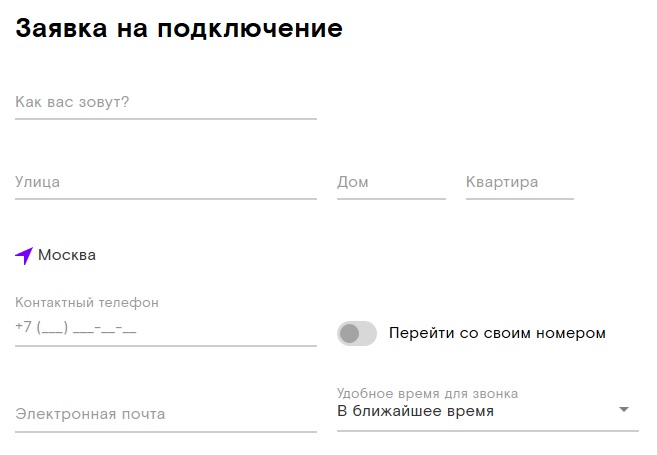The width and height of the screenshot is (657, 455).
Task: Click the "+7" prefix in the phone field
Action: pos(24,328)
